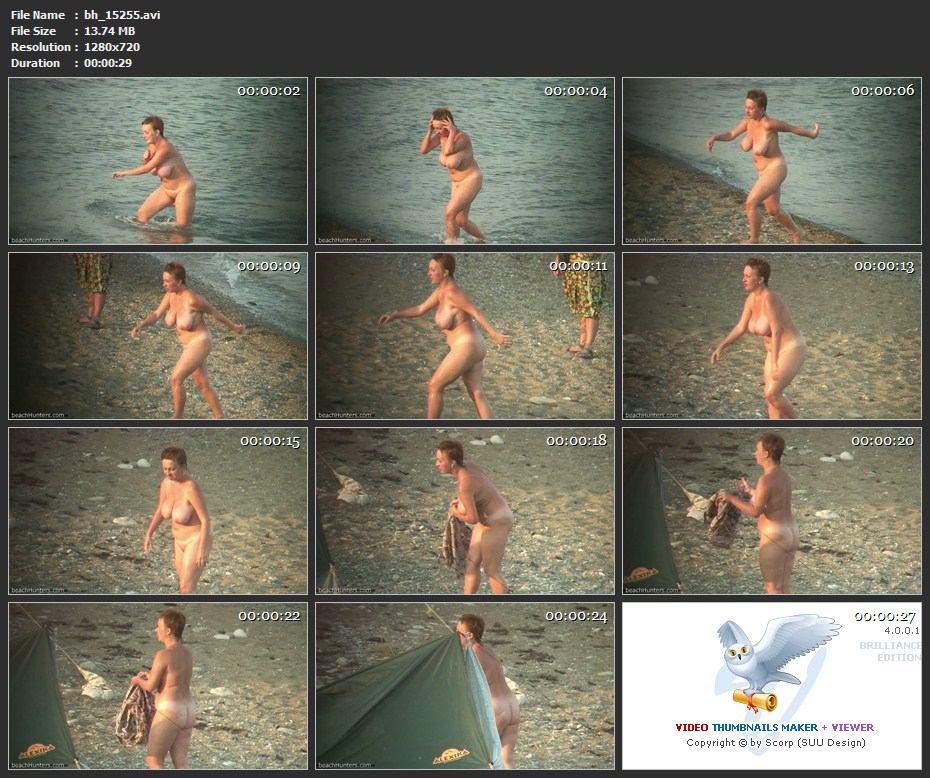Select the file size value 13.74 MB
Image resolution: width=930 pixels, height=778 pixels.
click(110, 31)
